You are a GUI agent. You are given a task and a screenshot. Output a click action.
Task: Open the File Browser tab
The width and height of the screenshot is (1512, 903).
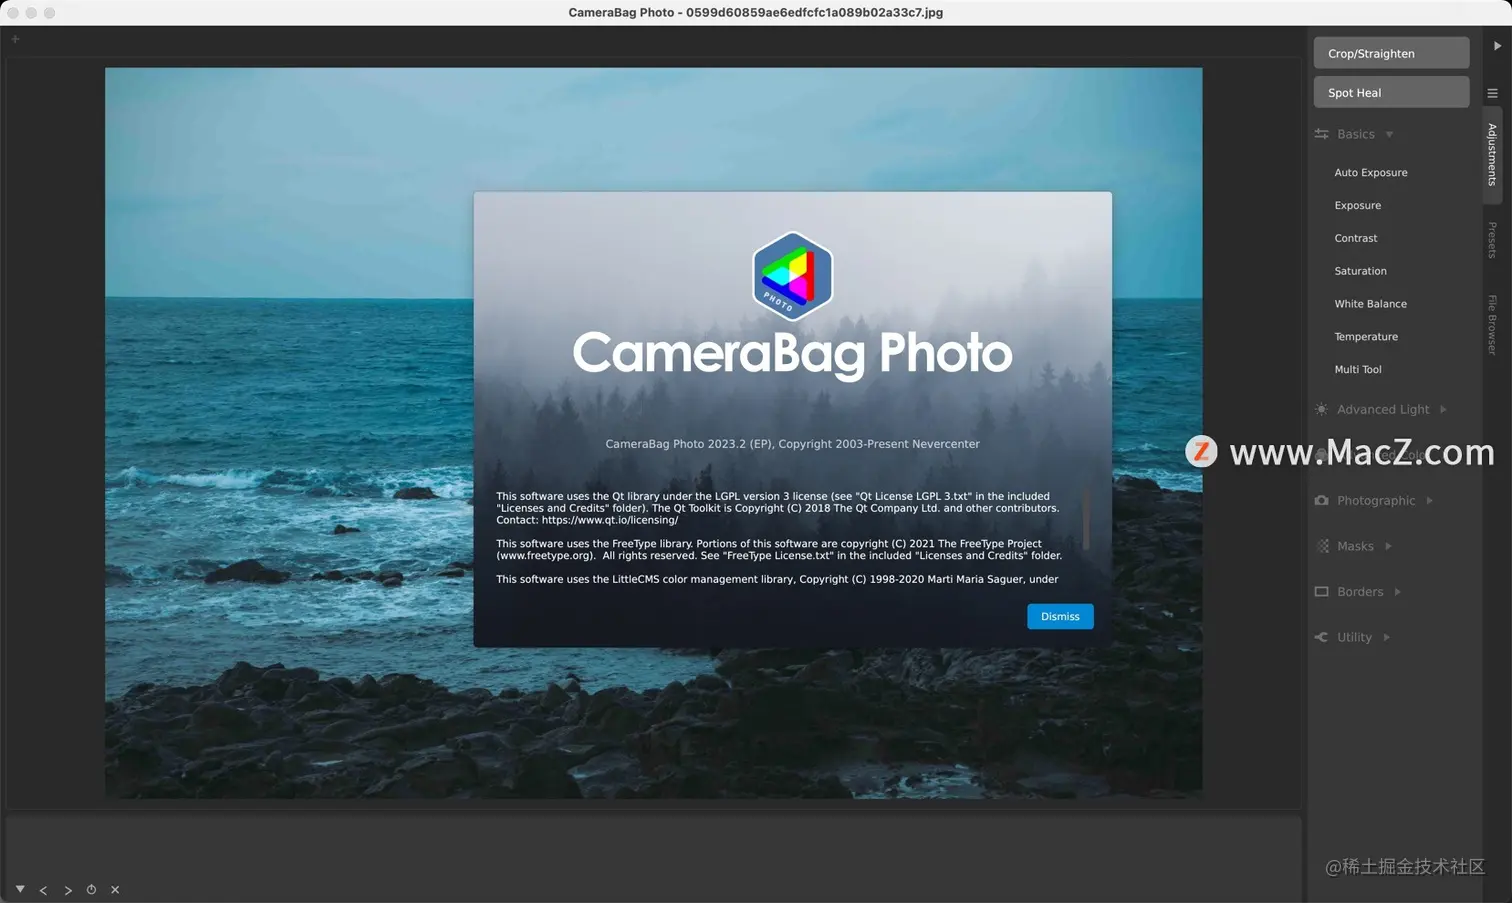click(1492, 325)
